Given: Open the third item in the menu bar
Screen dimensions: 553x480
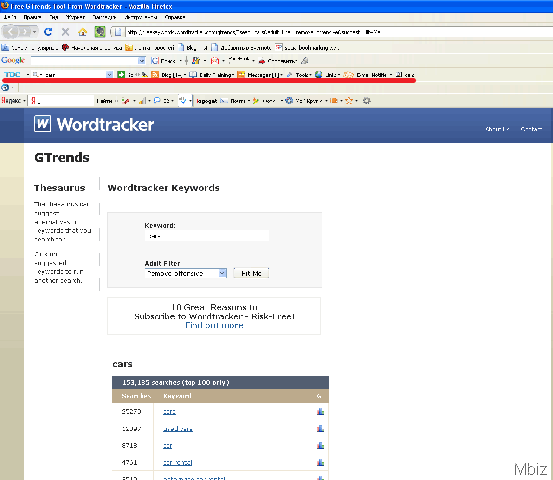Looking at the screenshot, I should (54, 17).
